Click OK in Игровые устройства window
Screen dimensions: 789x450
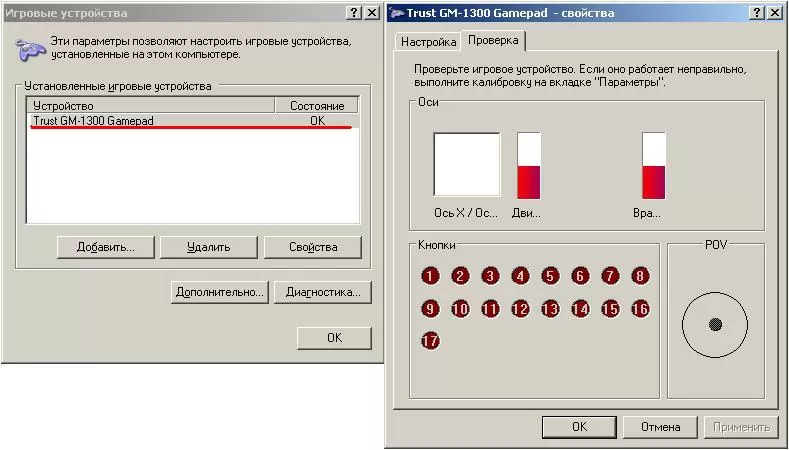click(x=334, y=338)
